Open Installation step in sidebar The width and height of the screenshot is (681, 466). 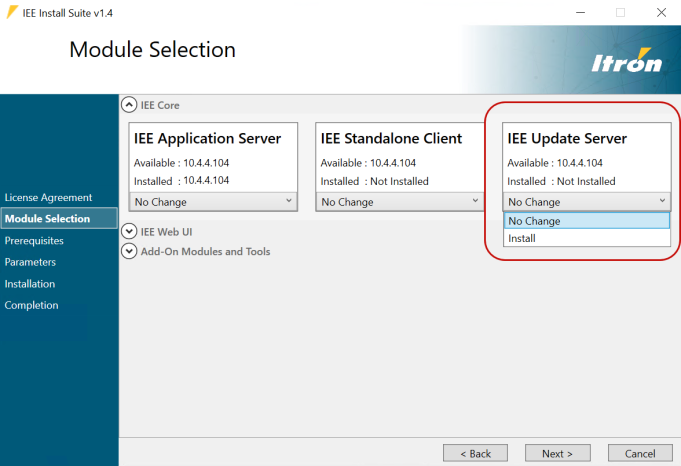point(30,284)
